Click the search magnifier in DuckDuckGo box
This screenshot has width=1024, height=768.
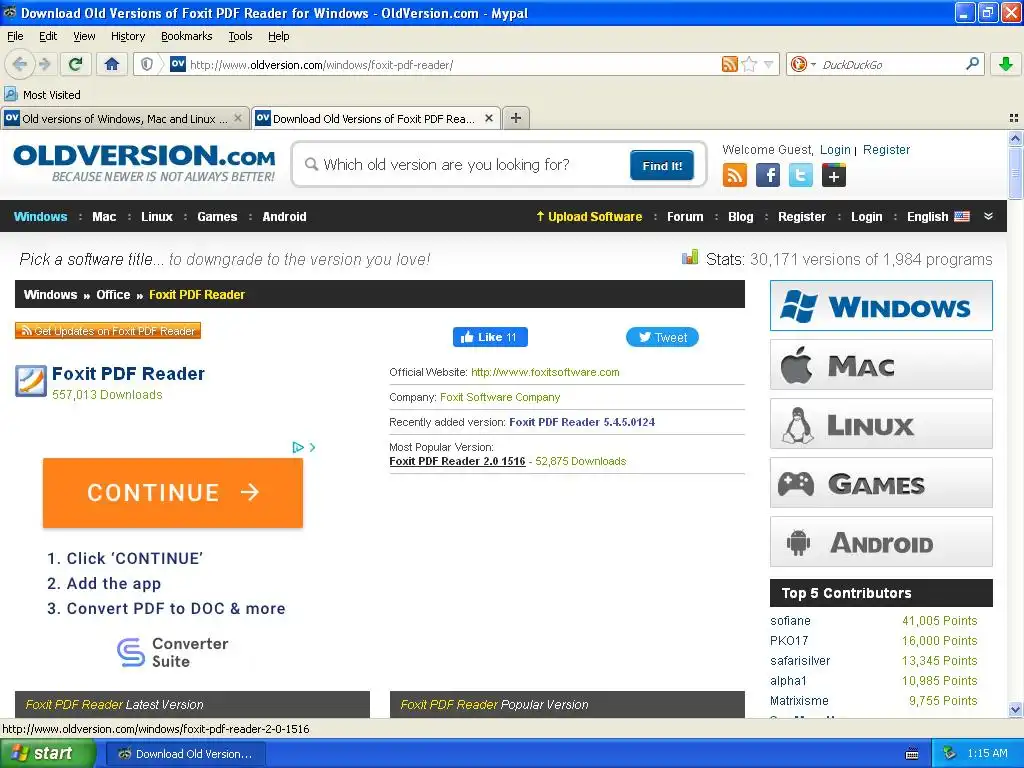[x=972, y=63]
